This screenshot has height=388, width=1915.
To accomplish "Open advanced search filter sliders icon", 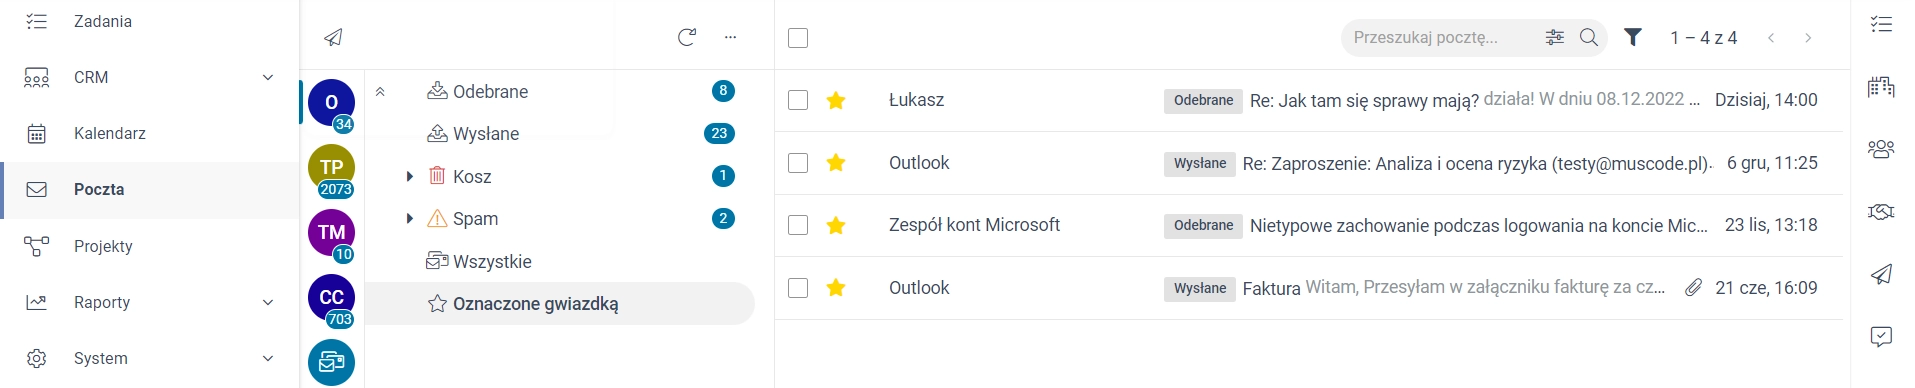I will click(x=1554, y=37).
